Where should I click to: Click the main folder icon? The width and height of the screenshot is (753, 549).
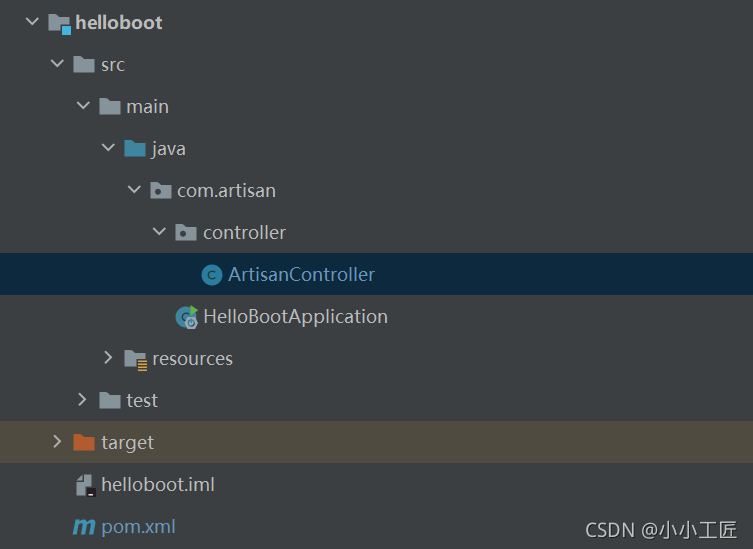(109, 106)
